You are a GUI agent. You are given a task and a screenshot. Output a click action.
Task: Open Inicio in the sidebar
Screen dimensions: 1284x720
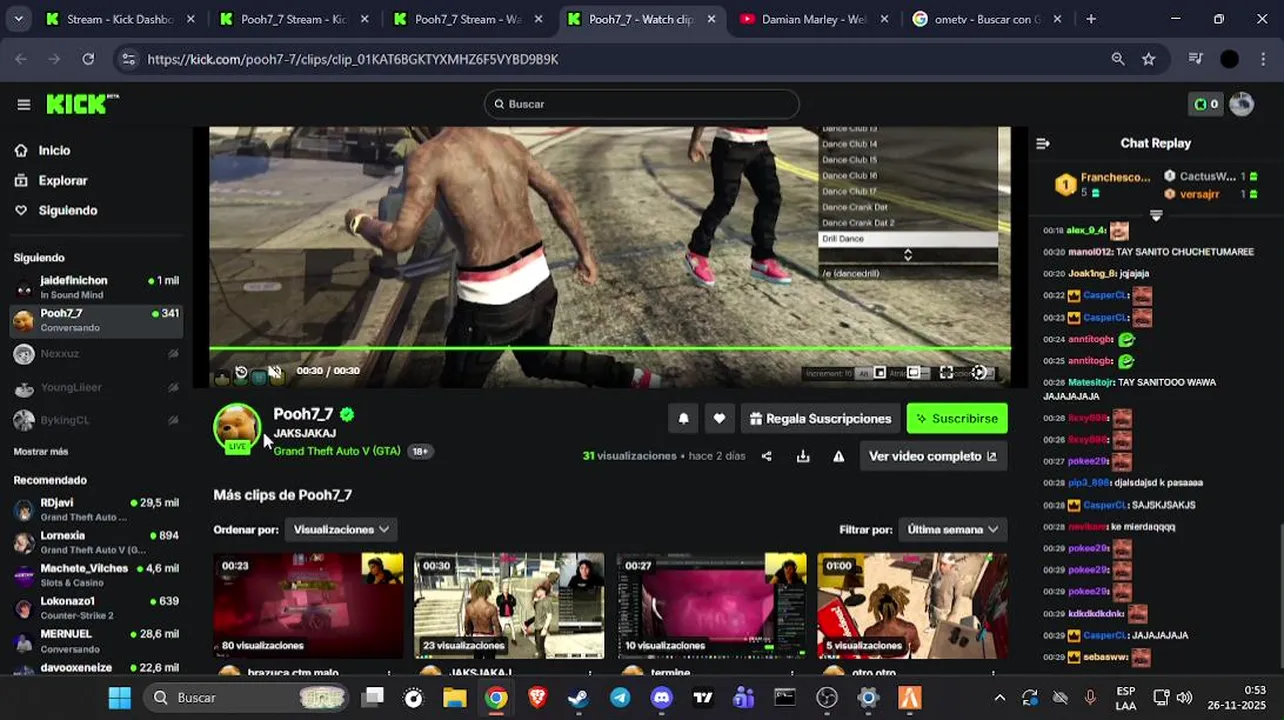pyautogui.click(x=54, y=150)
